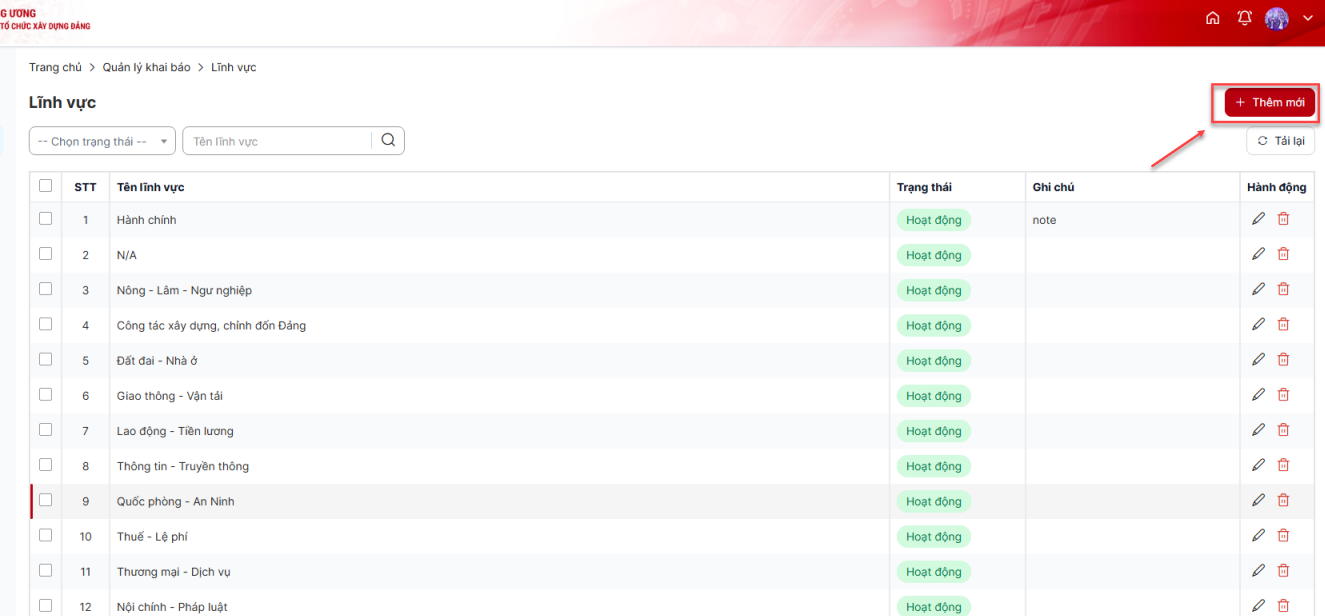Click the Thông tin - Truyền thông name
Image resolution: width=1325 pixels, height=616 pixels.
pyautogui.click(x=183, y=466)
